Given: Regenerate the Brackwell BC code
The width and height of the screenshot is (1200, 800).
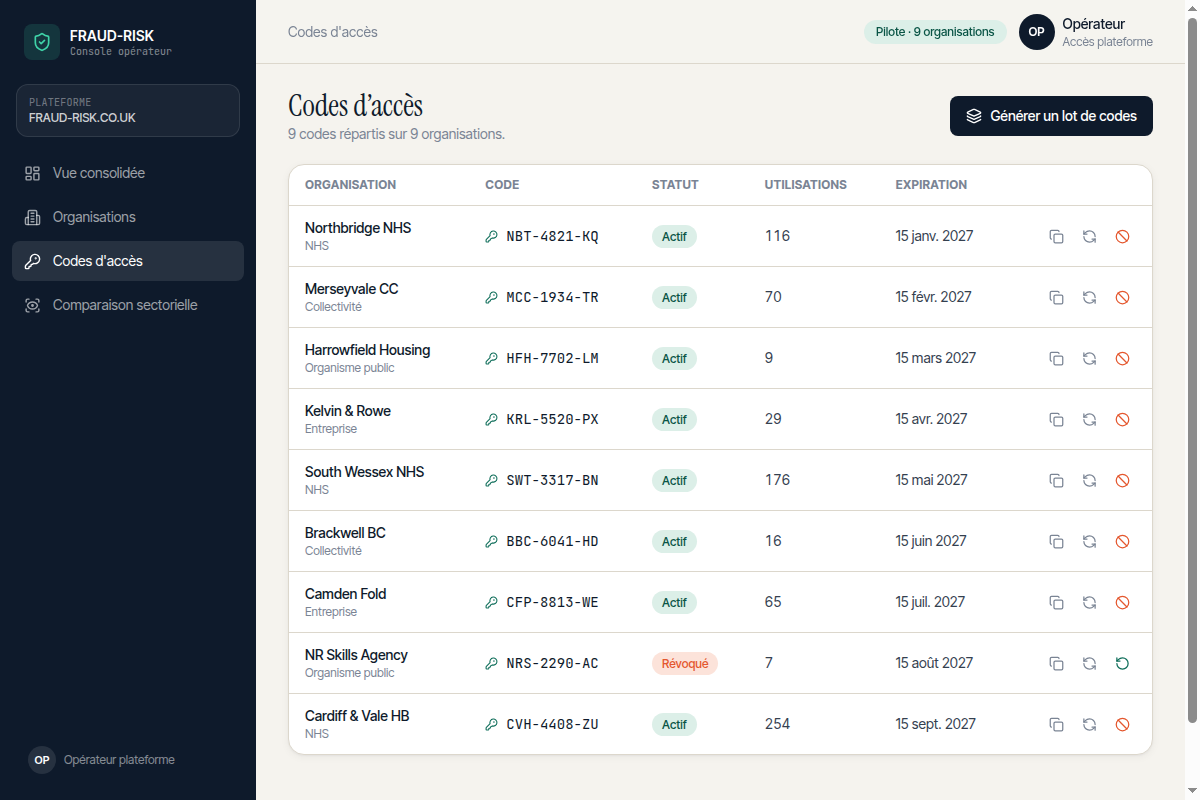Looking at the screenshot, I should 1089,542.
